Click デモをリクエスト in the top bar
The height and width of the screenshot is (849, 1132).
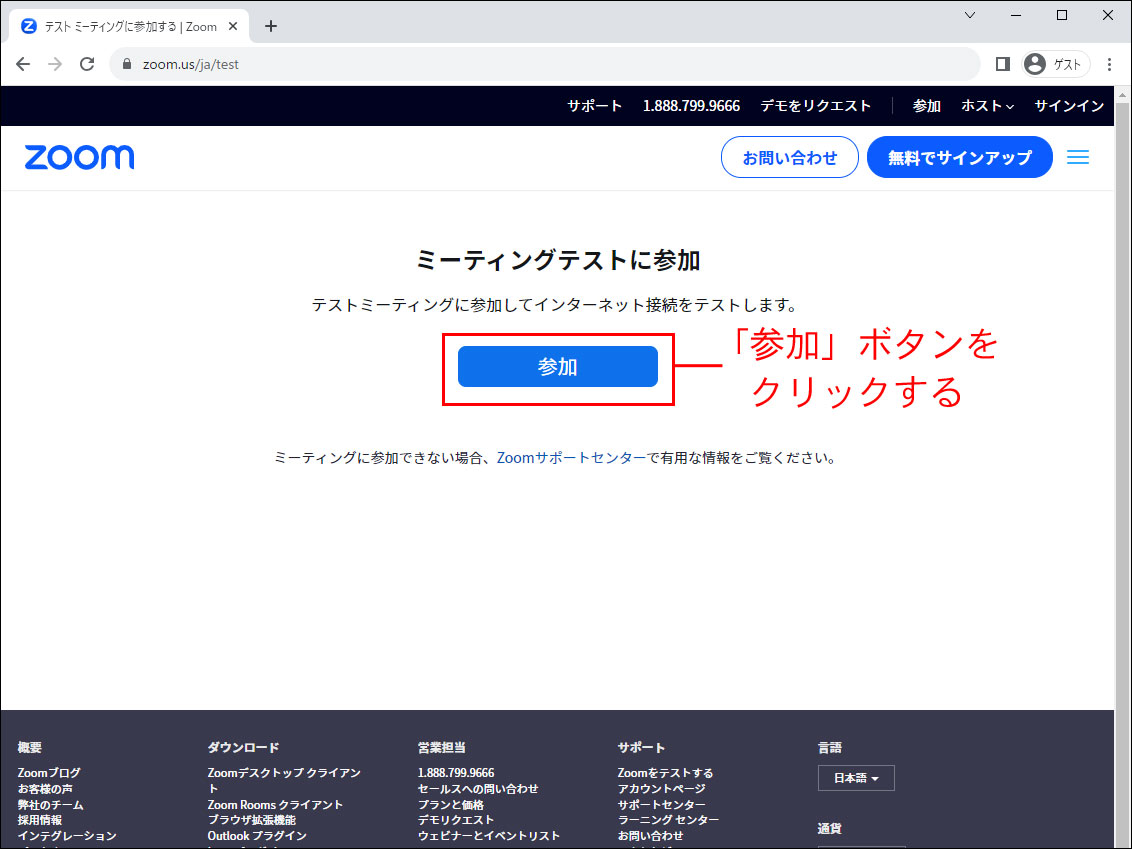click(816, 106)
